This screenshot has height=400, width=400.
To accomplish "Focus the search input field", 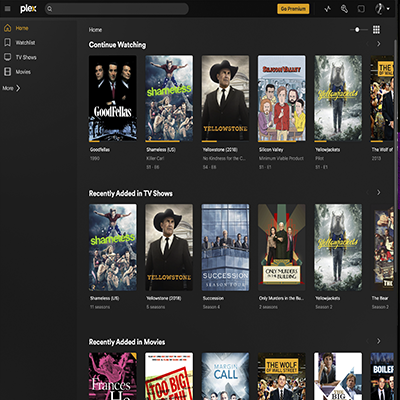I will click(x=117, y=9).
